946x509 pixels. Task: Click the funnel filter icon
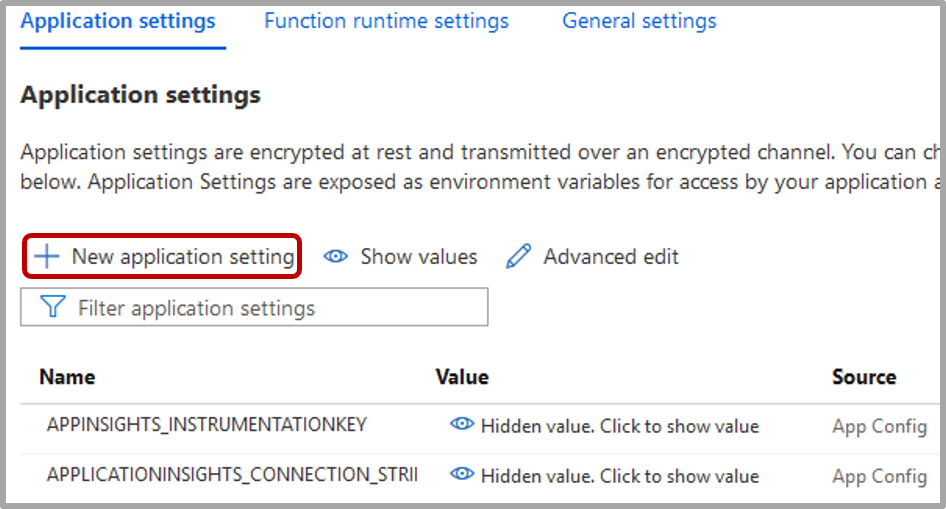pos(52,308)
